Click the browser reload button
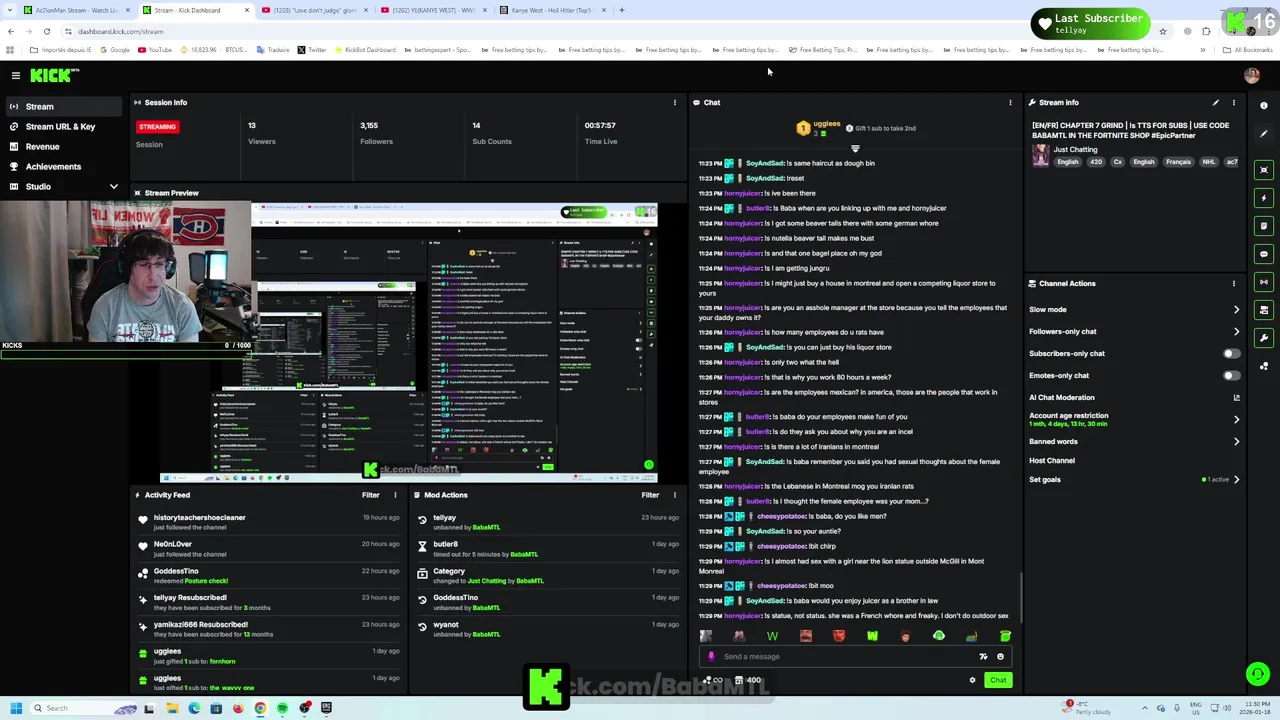This screenshot has width=1280, height=720. pos(46,31)
